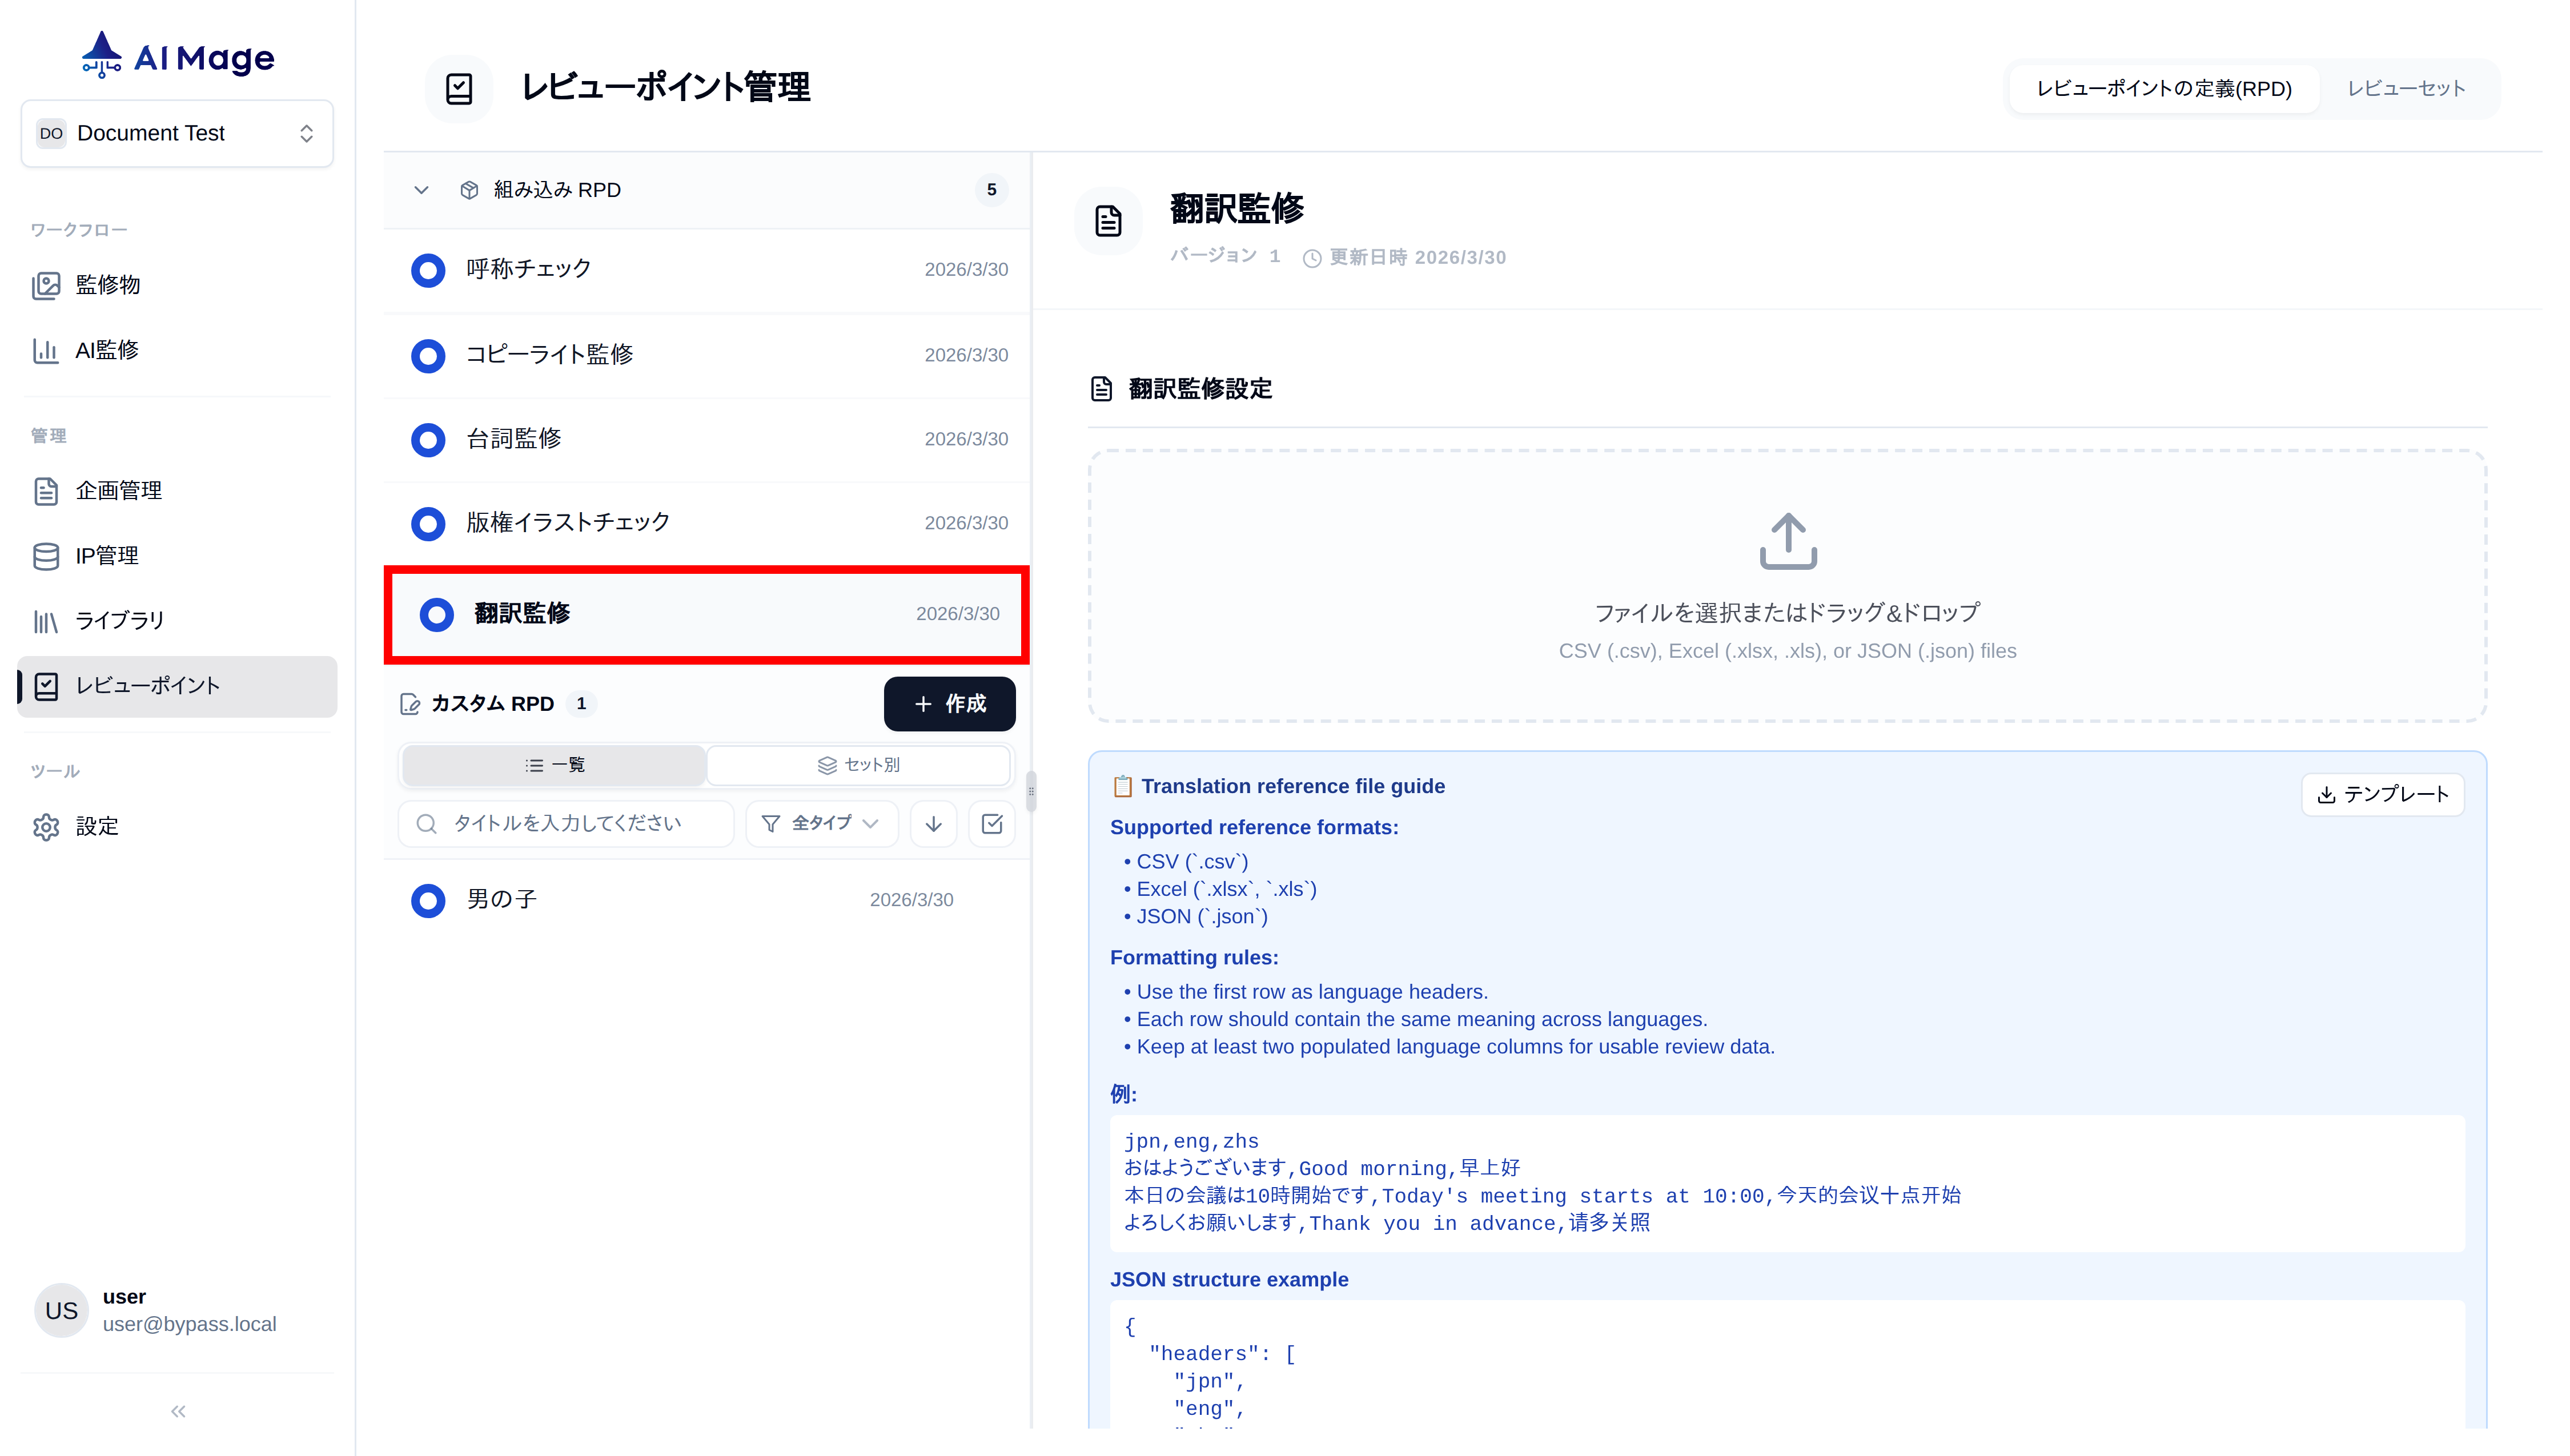The image size is (2570, 1456).
Task: Select the 呼称チェック radio circle
Action: [428, 270]
